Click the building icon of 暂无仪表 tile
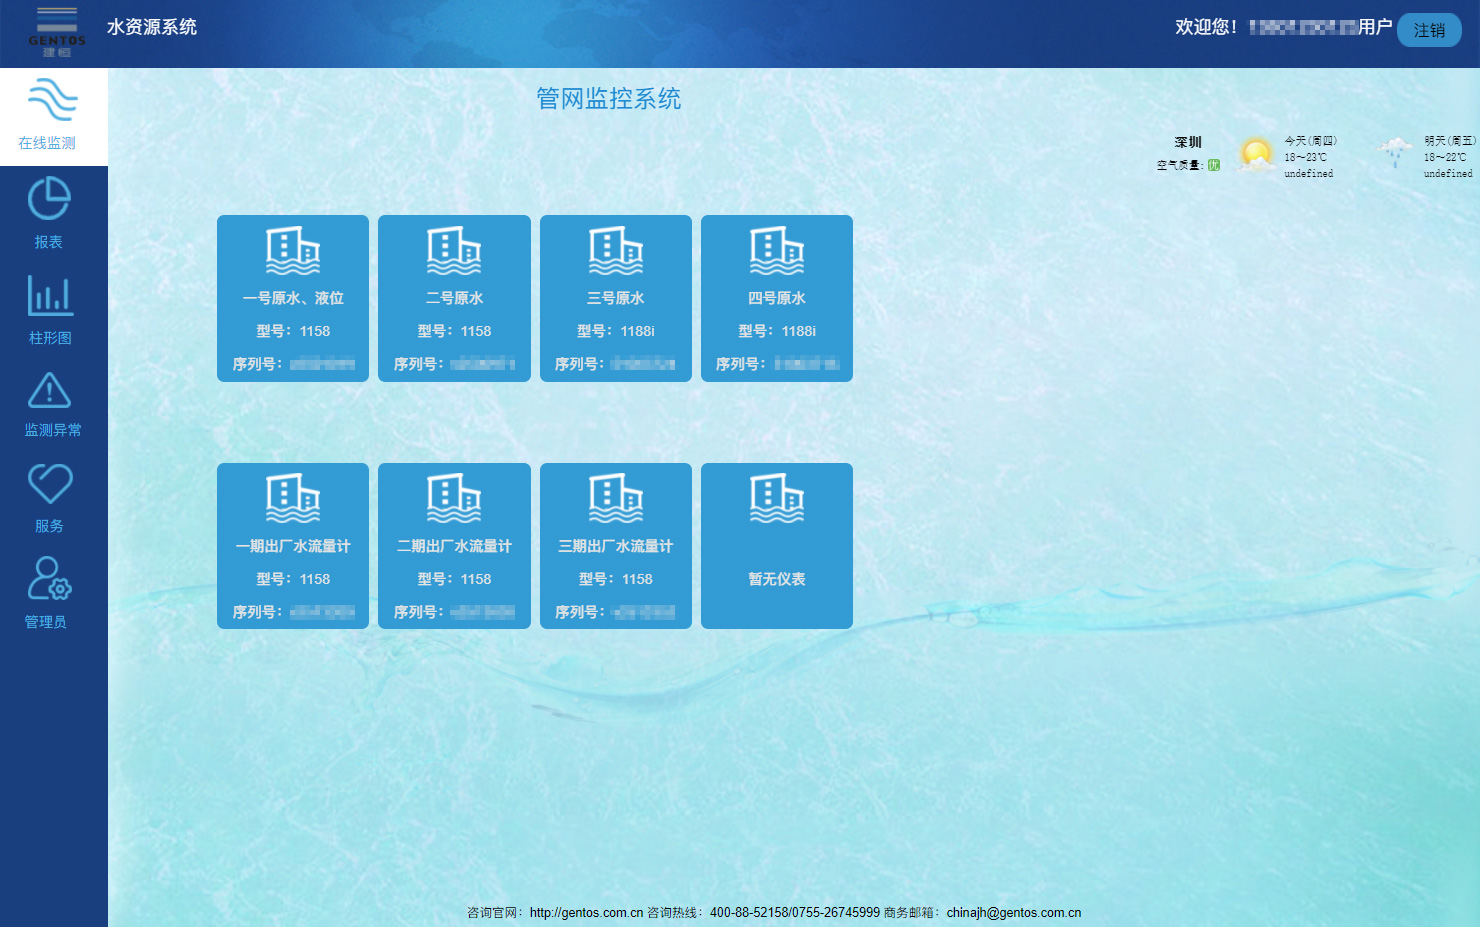The width and height of the screenshot is (1480, 927). [x=777, y=498]
